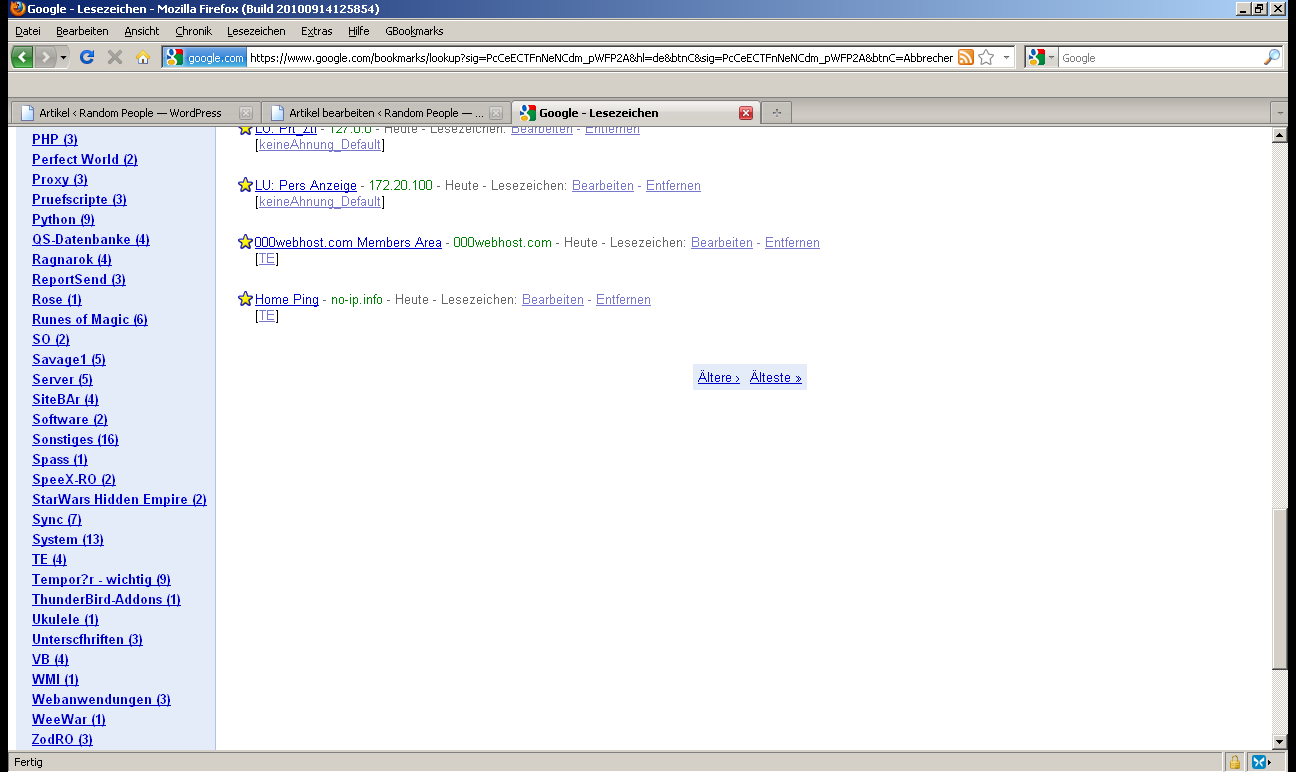Select the StarWars Hidden Empire (2) label

(x=119, y=500)
